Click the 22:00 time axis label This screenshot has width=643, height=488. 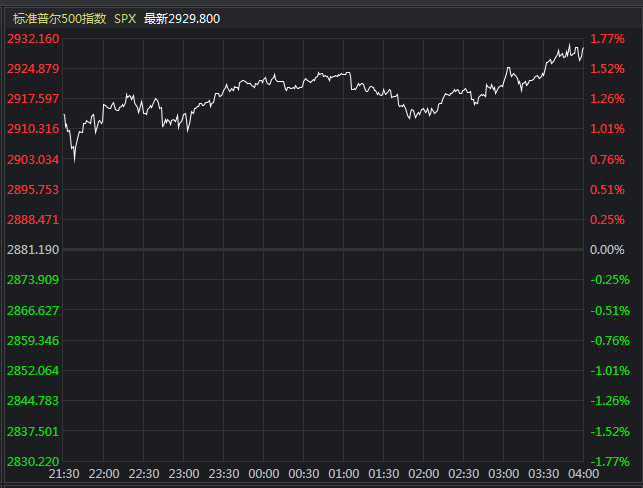coord(104,474)
